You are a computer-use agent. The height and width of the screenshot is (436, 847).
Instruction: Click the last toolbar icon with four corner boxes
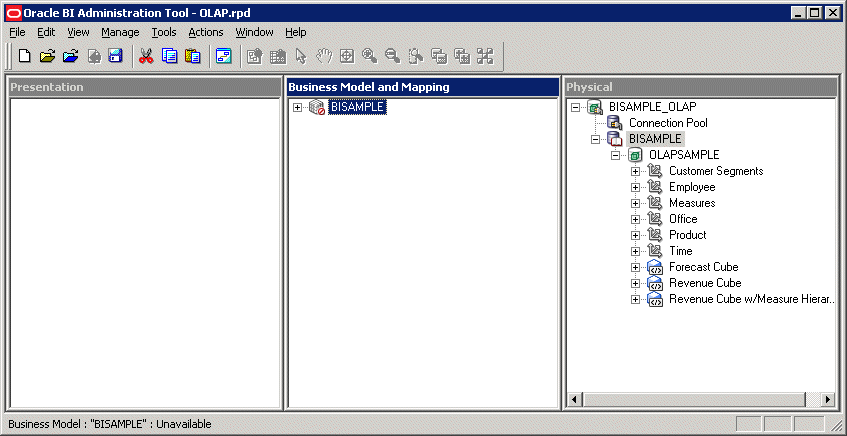tap(485, 56)
